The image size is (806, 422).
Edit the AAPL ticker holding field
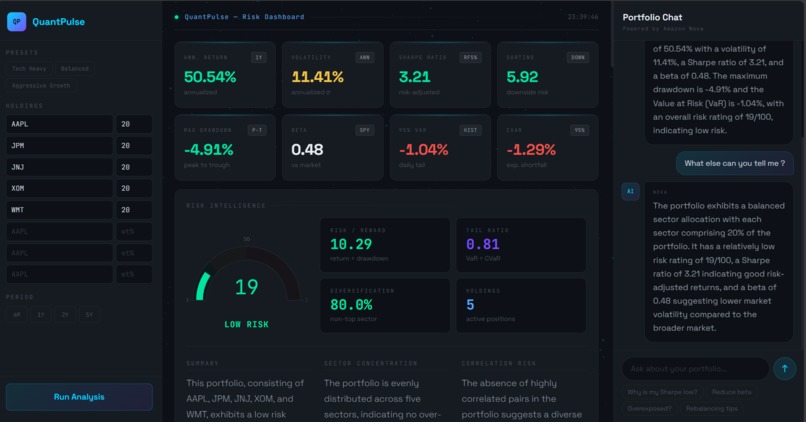pyautogui.click(x=60, y=124)
